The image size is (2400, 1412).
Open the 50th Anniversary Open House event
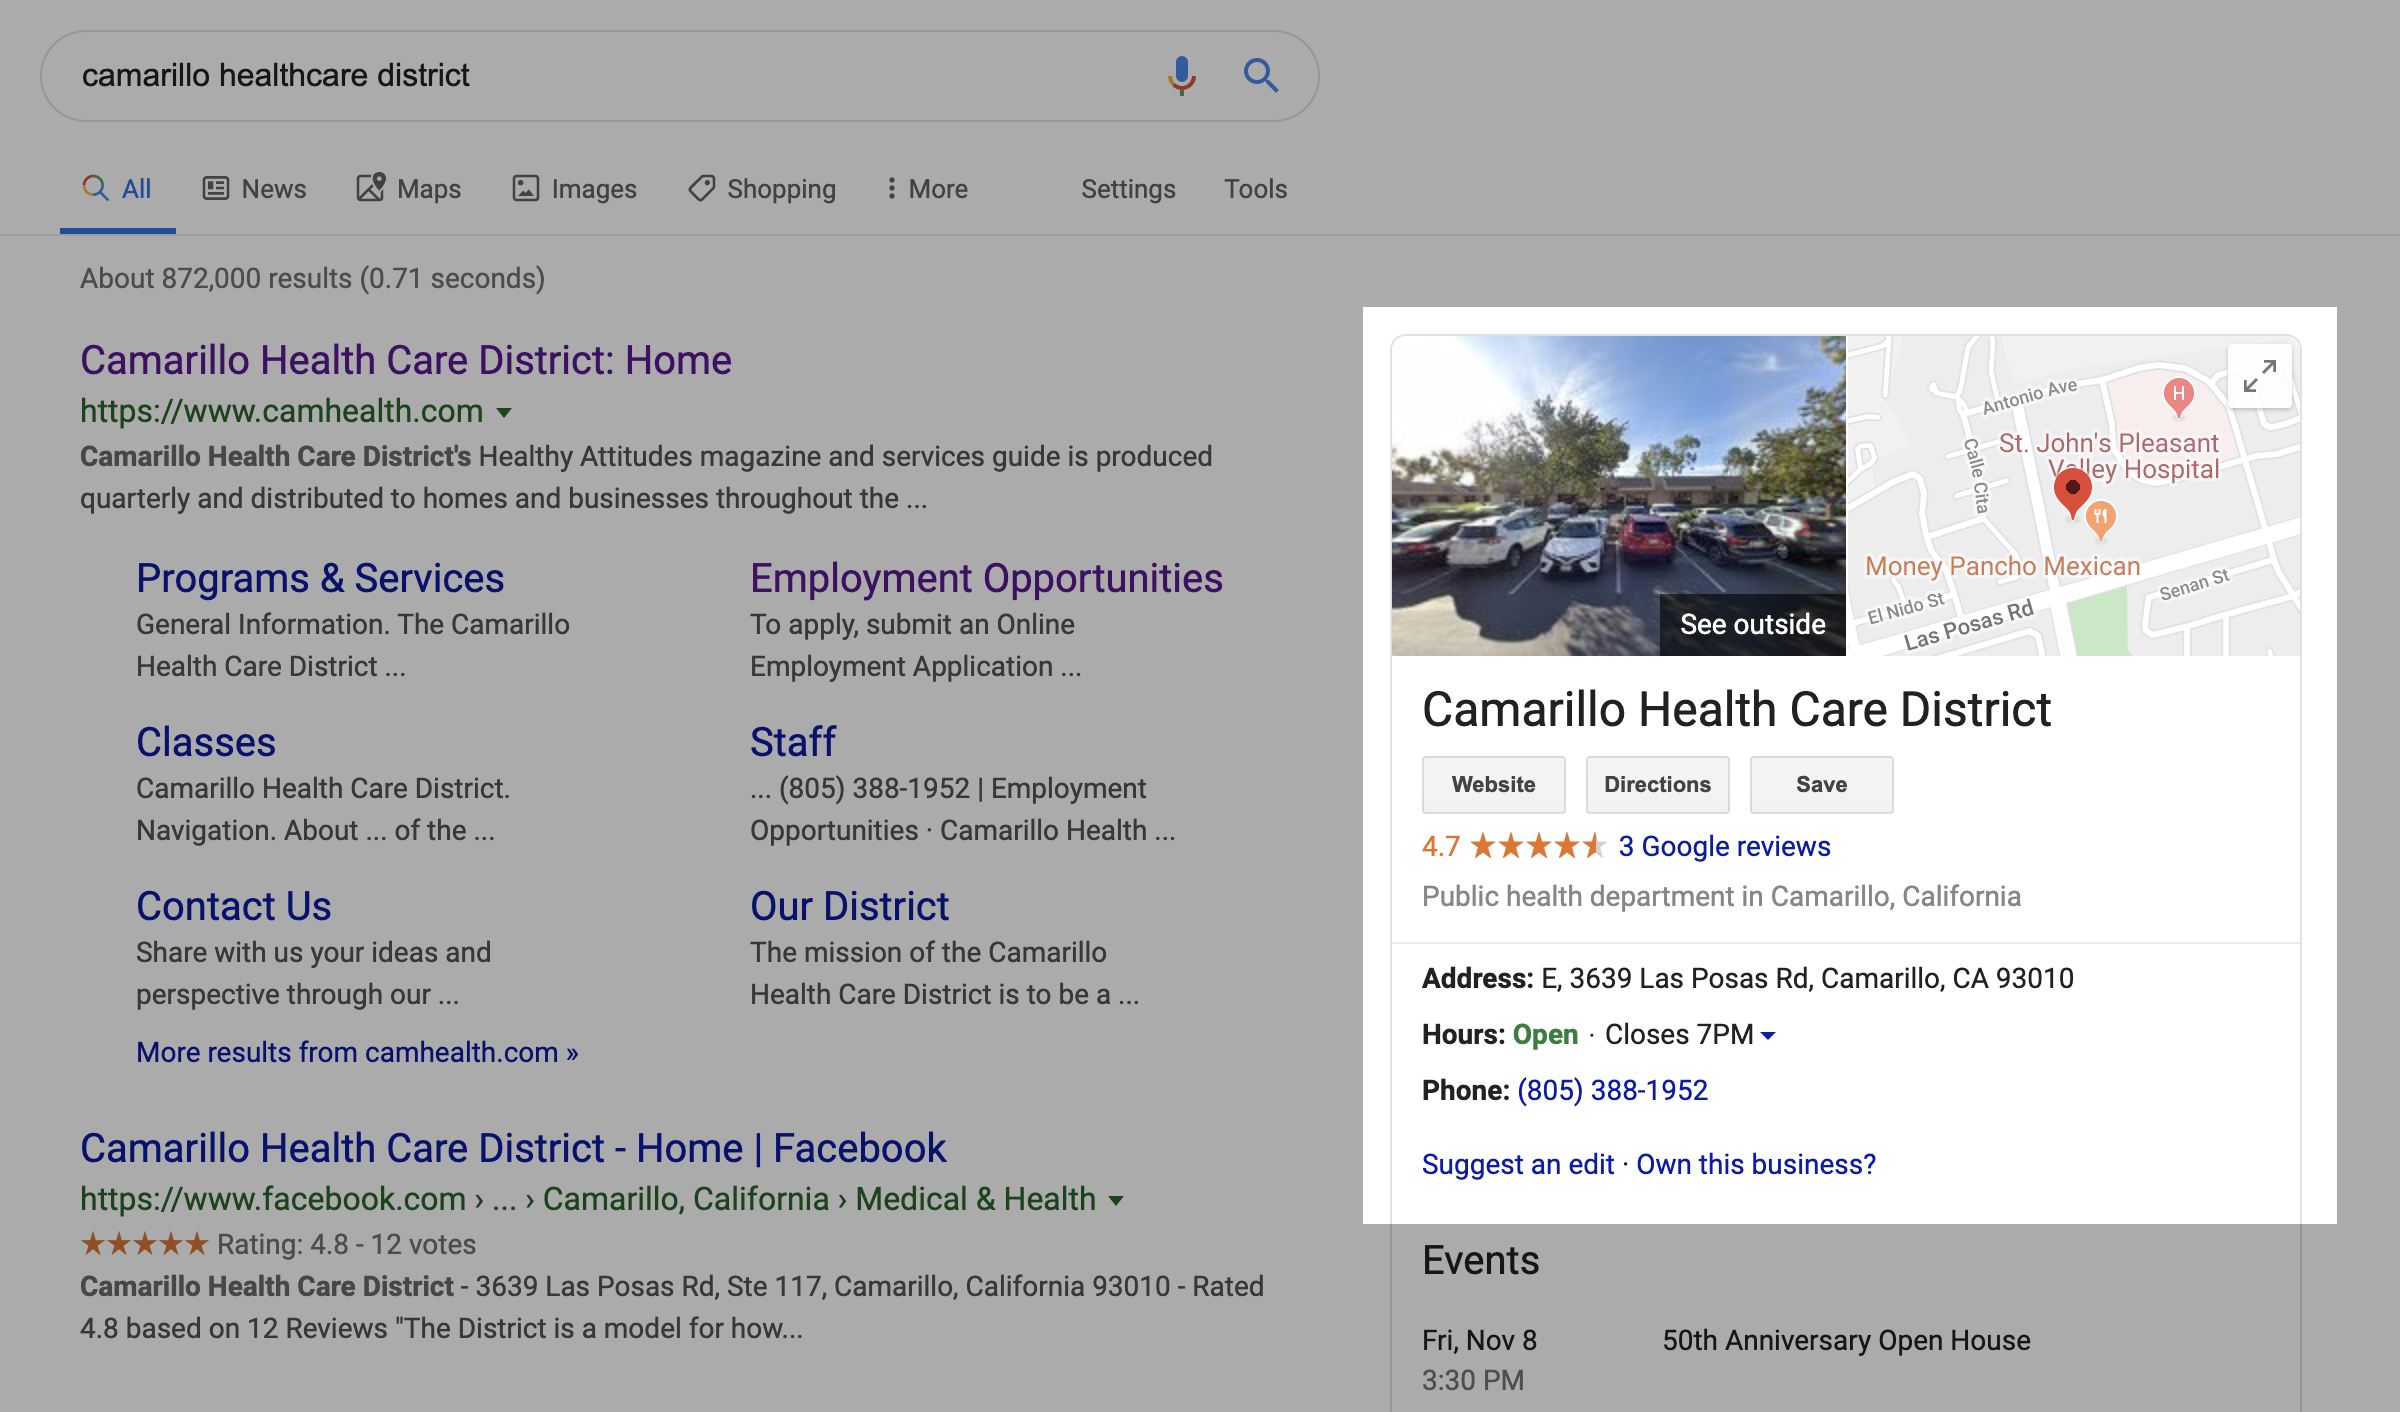tap(1846, 1341)
